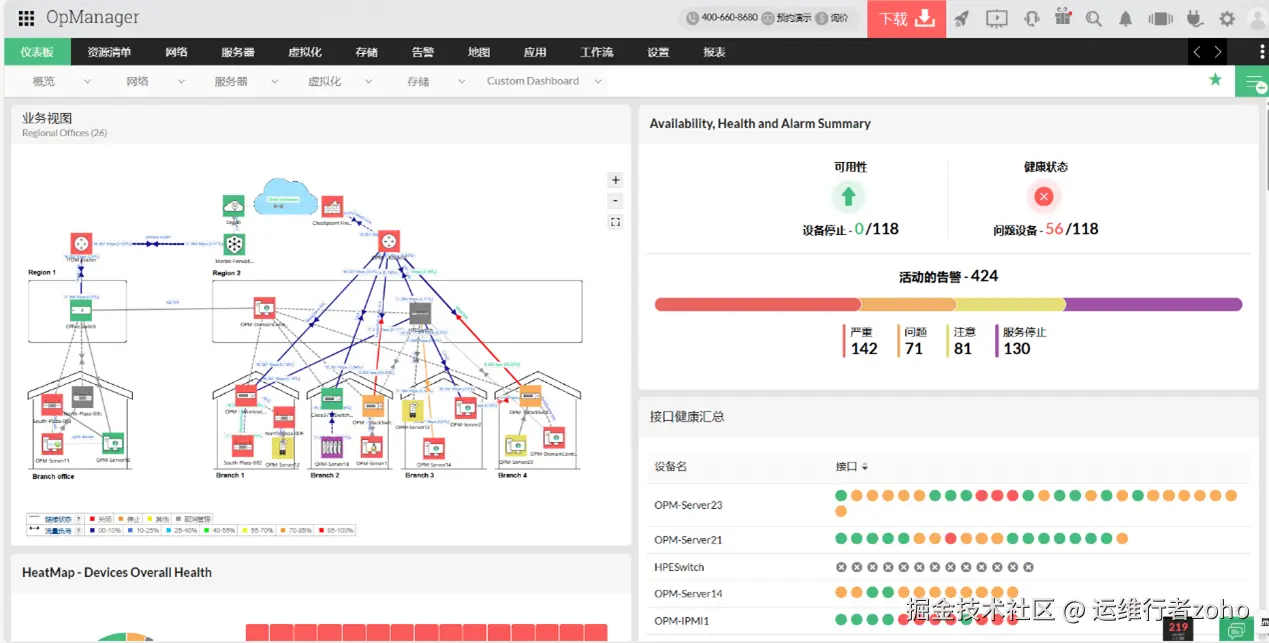
Task: Open the gift box icon
Action: coord(1062,18)
